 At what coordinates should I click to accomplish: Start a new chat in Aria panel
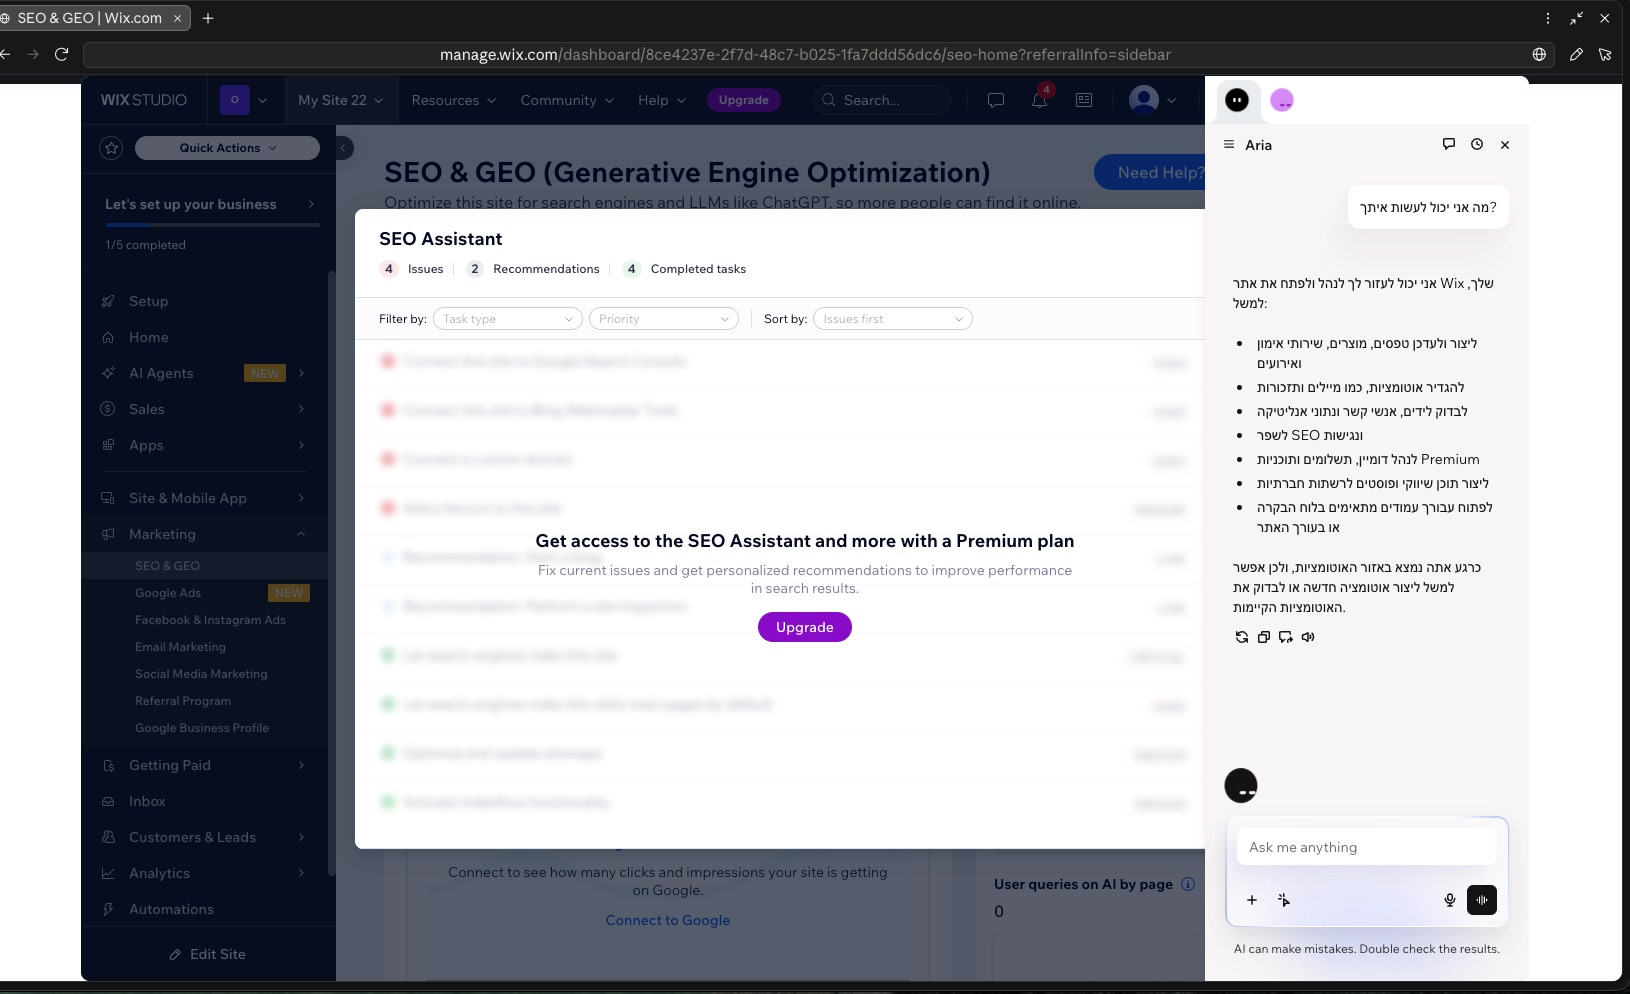tap(1449, 144)
